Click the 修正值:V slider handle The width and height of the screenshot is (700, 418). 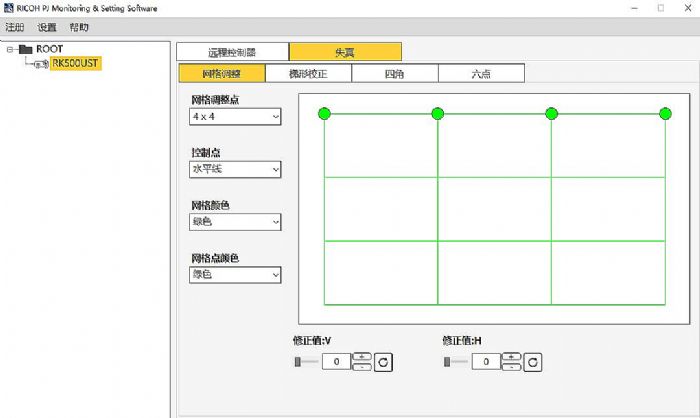[x=299, y=361]
